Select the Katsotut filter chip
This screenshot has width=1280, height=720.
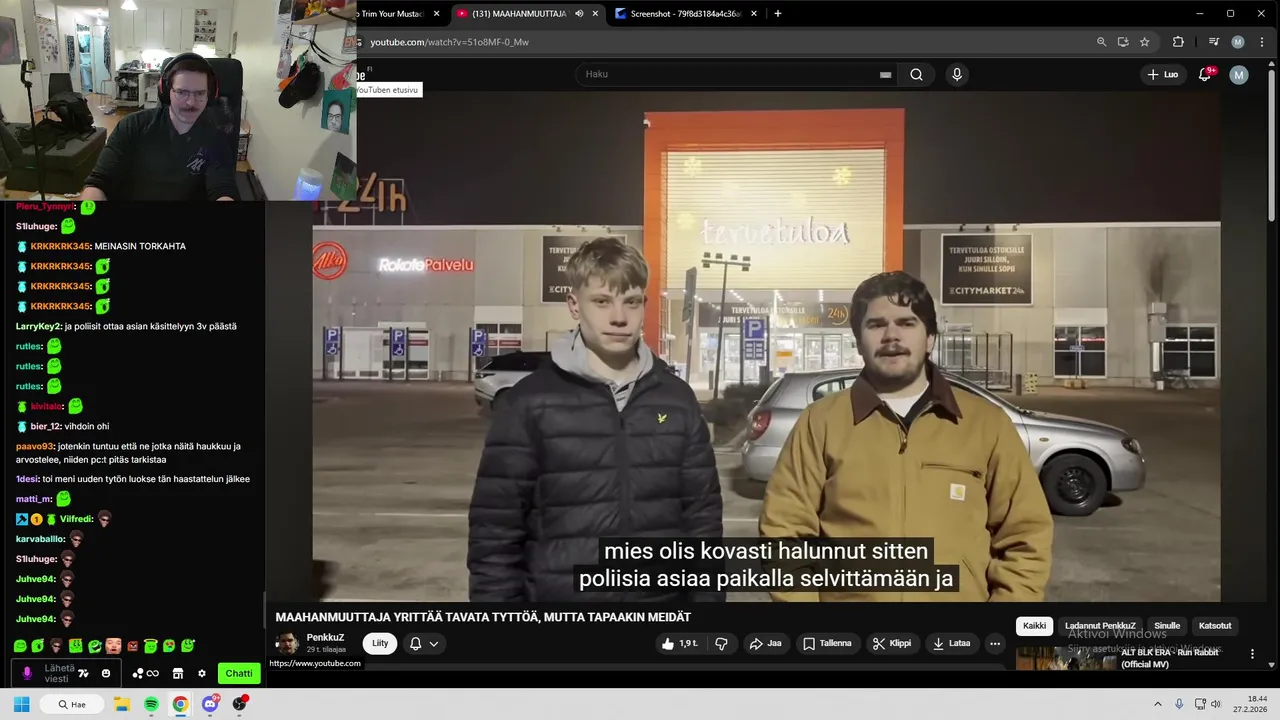point(1215,626)
